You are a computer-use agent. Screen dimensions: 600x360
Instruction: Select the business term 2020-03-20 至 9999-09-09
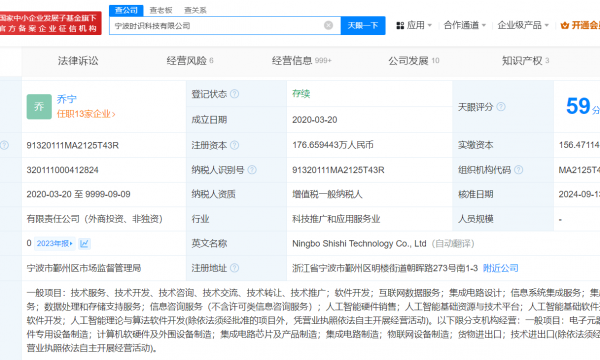point(78,194)
